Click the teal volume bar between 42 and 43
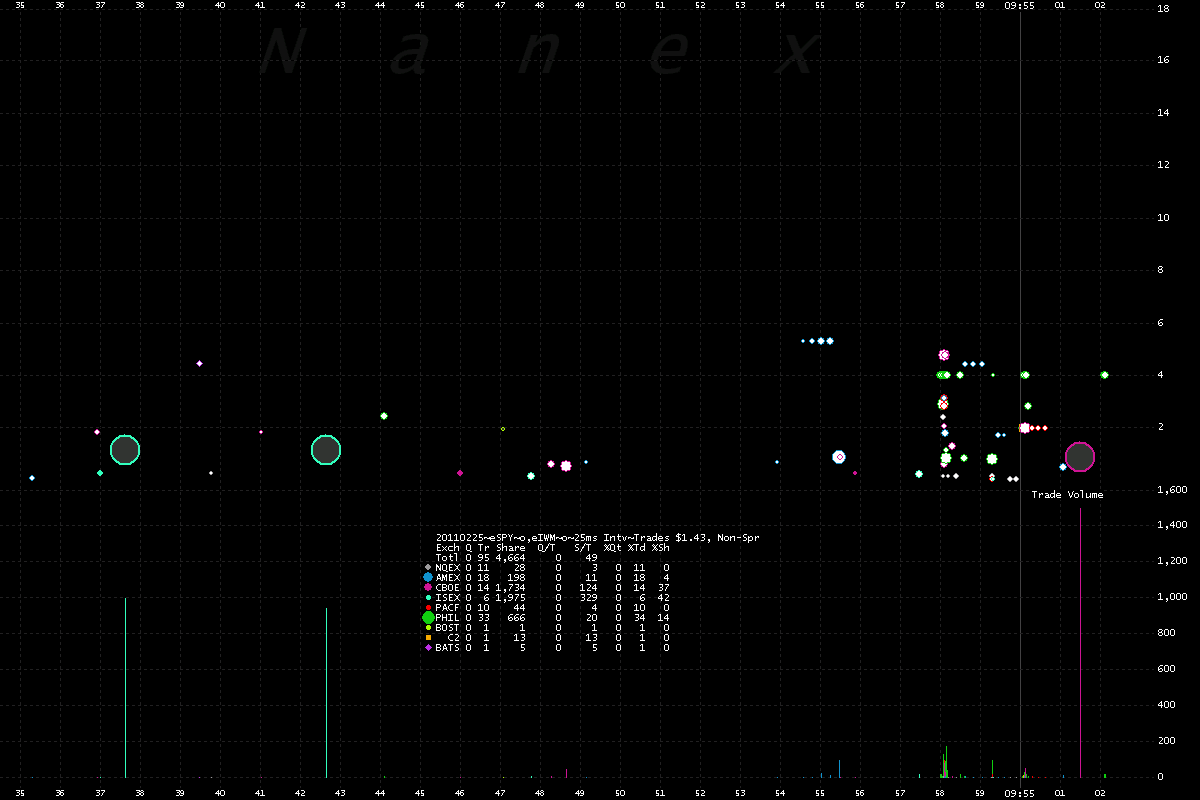This screenshot has height=800, width=1200. pos(326,692)
